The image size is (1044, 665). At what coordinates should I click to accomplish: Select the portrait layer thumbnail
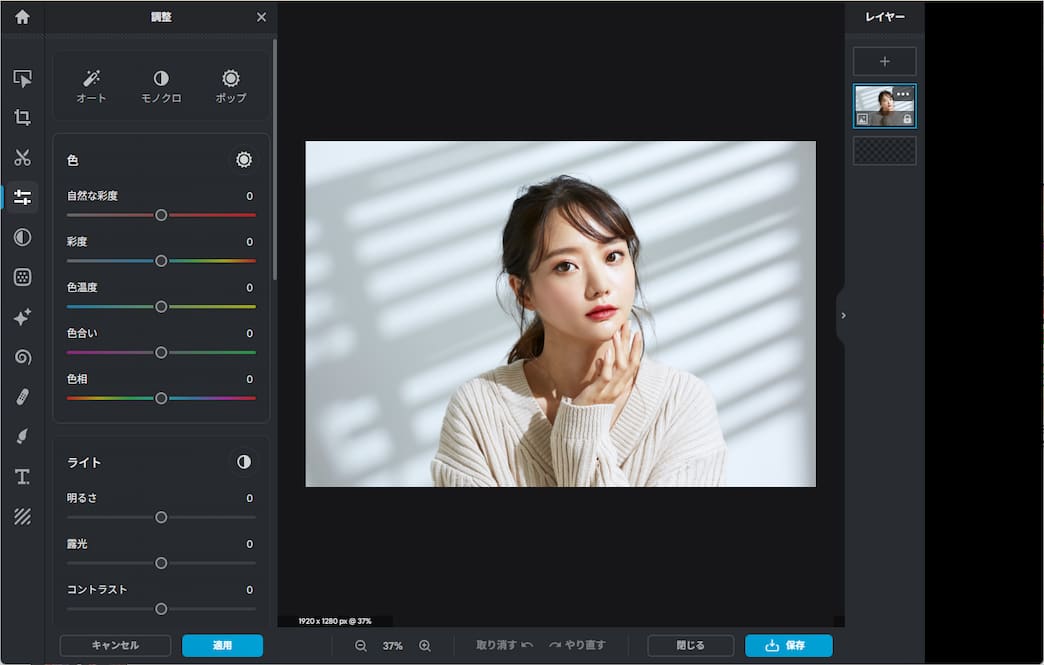885,106
